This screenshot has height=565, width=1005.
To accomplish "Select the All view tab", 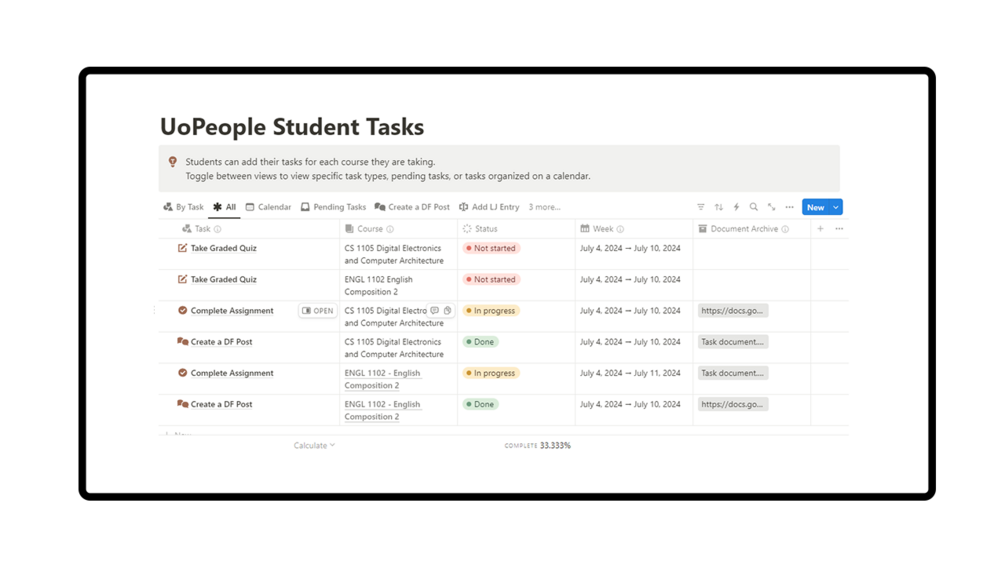I will pos(224,207).
